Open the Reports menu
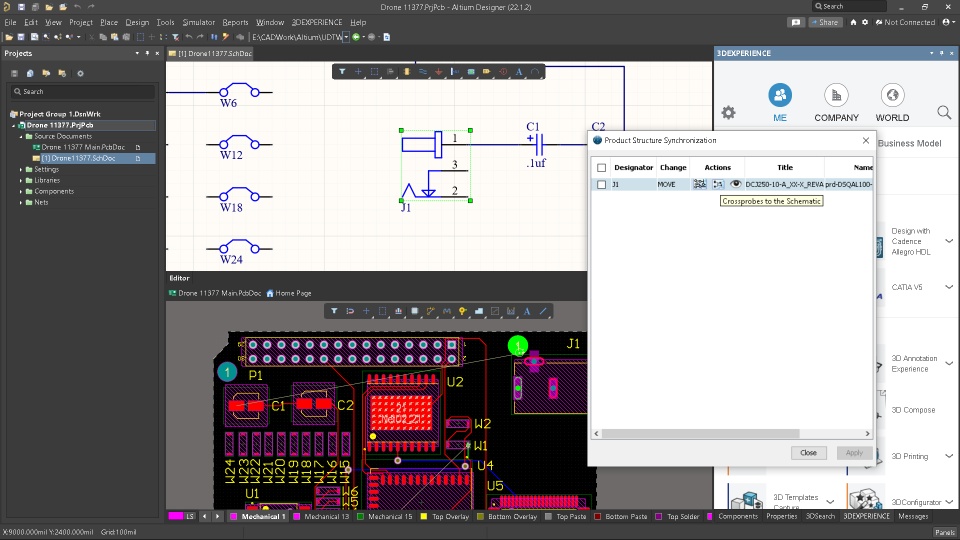Image resolution: width=960 pixels, height=540 pixels. (235, 22)
